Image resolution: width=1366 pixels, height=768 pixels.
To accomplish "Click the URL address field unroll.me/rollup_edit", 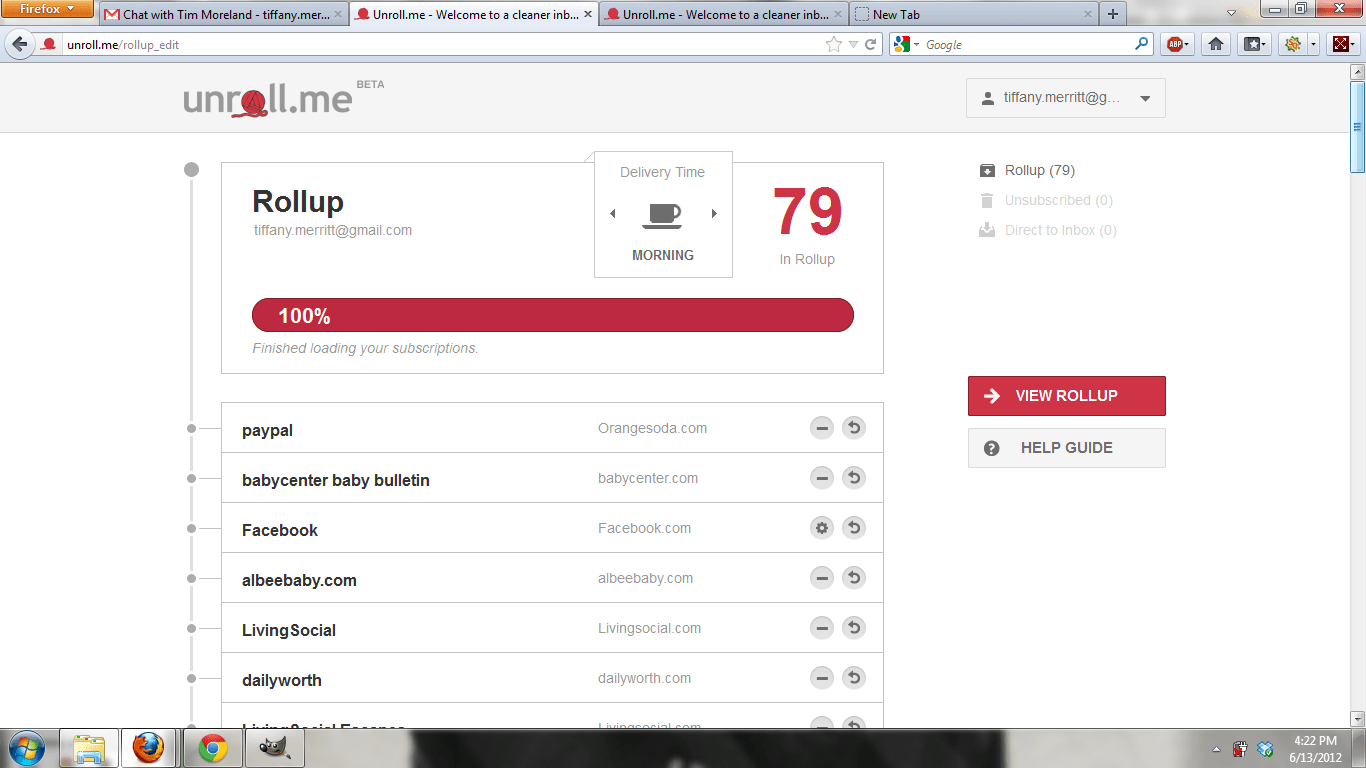I will [440, 44].
